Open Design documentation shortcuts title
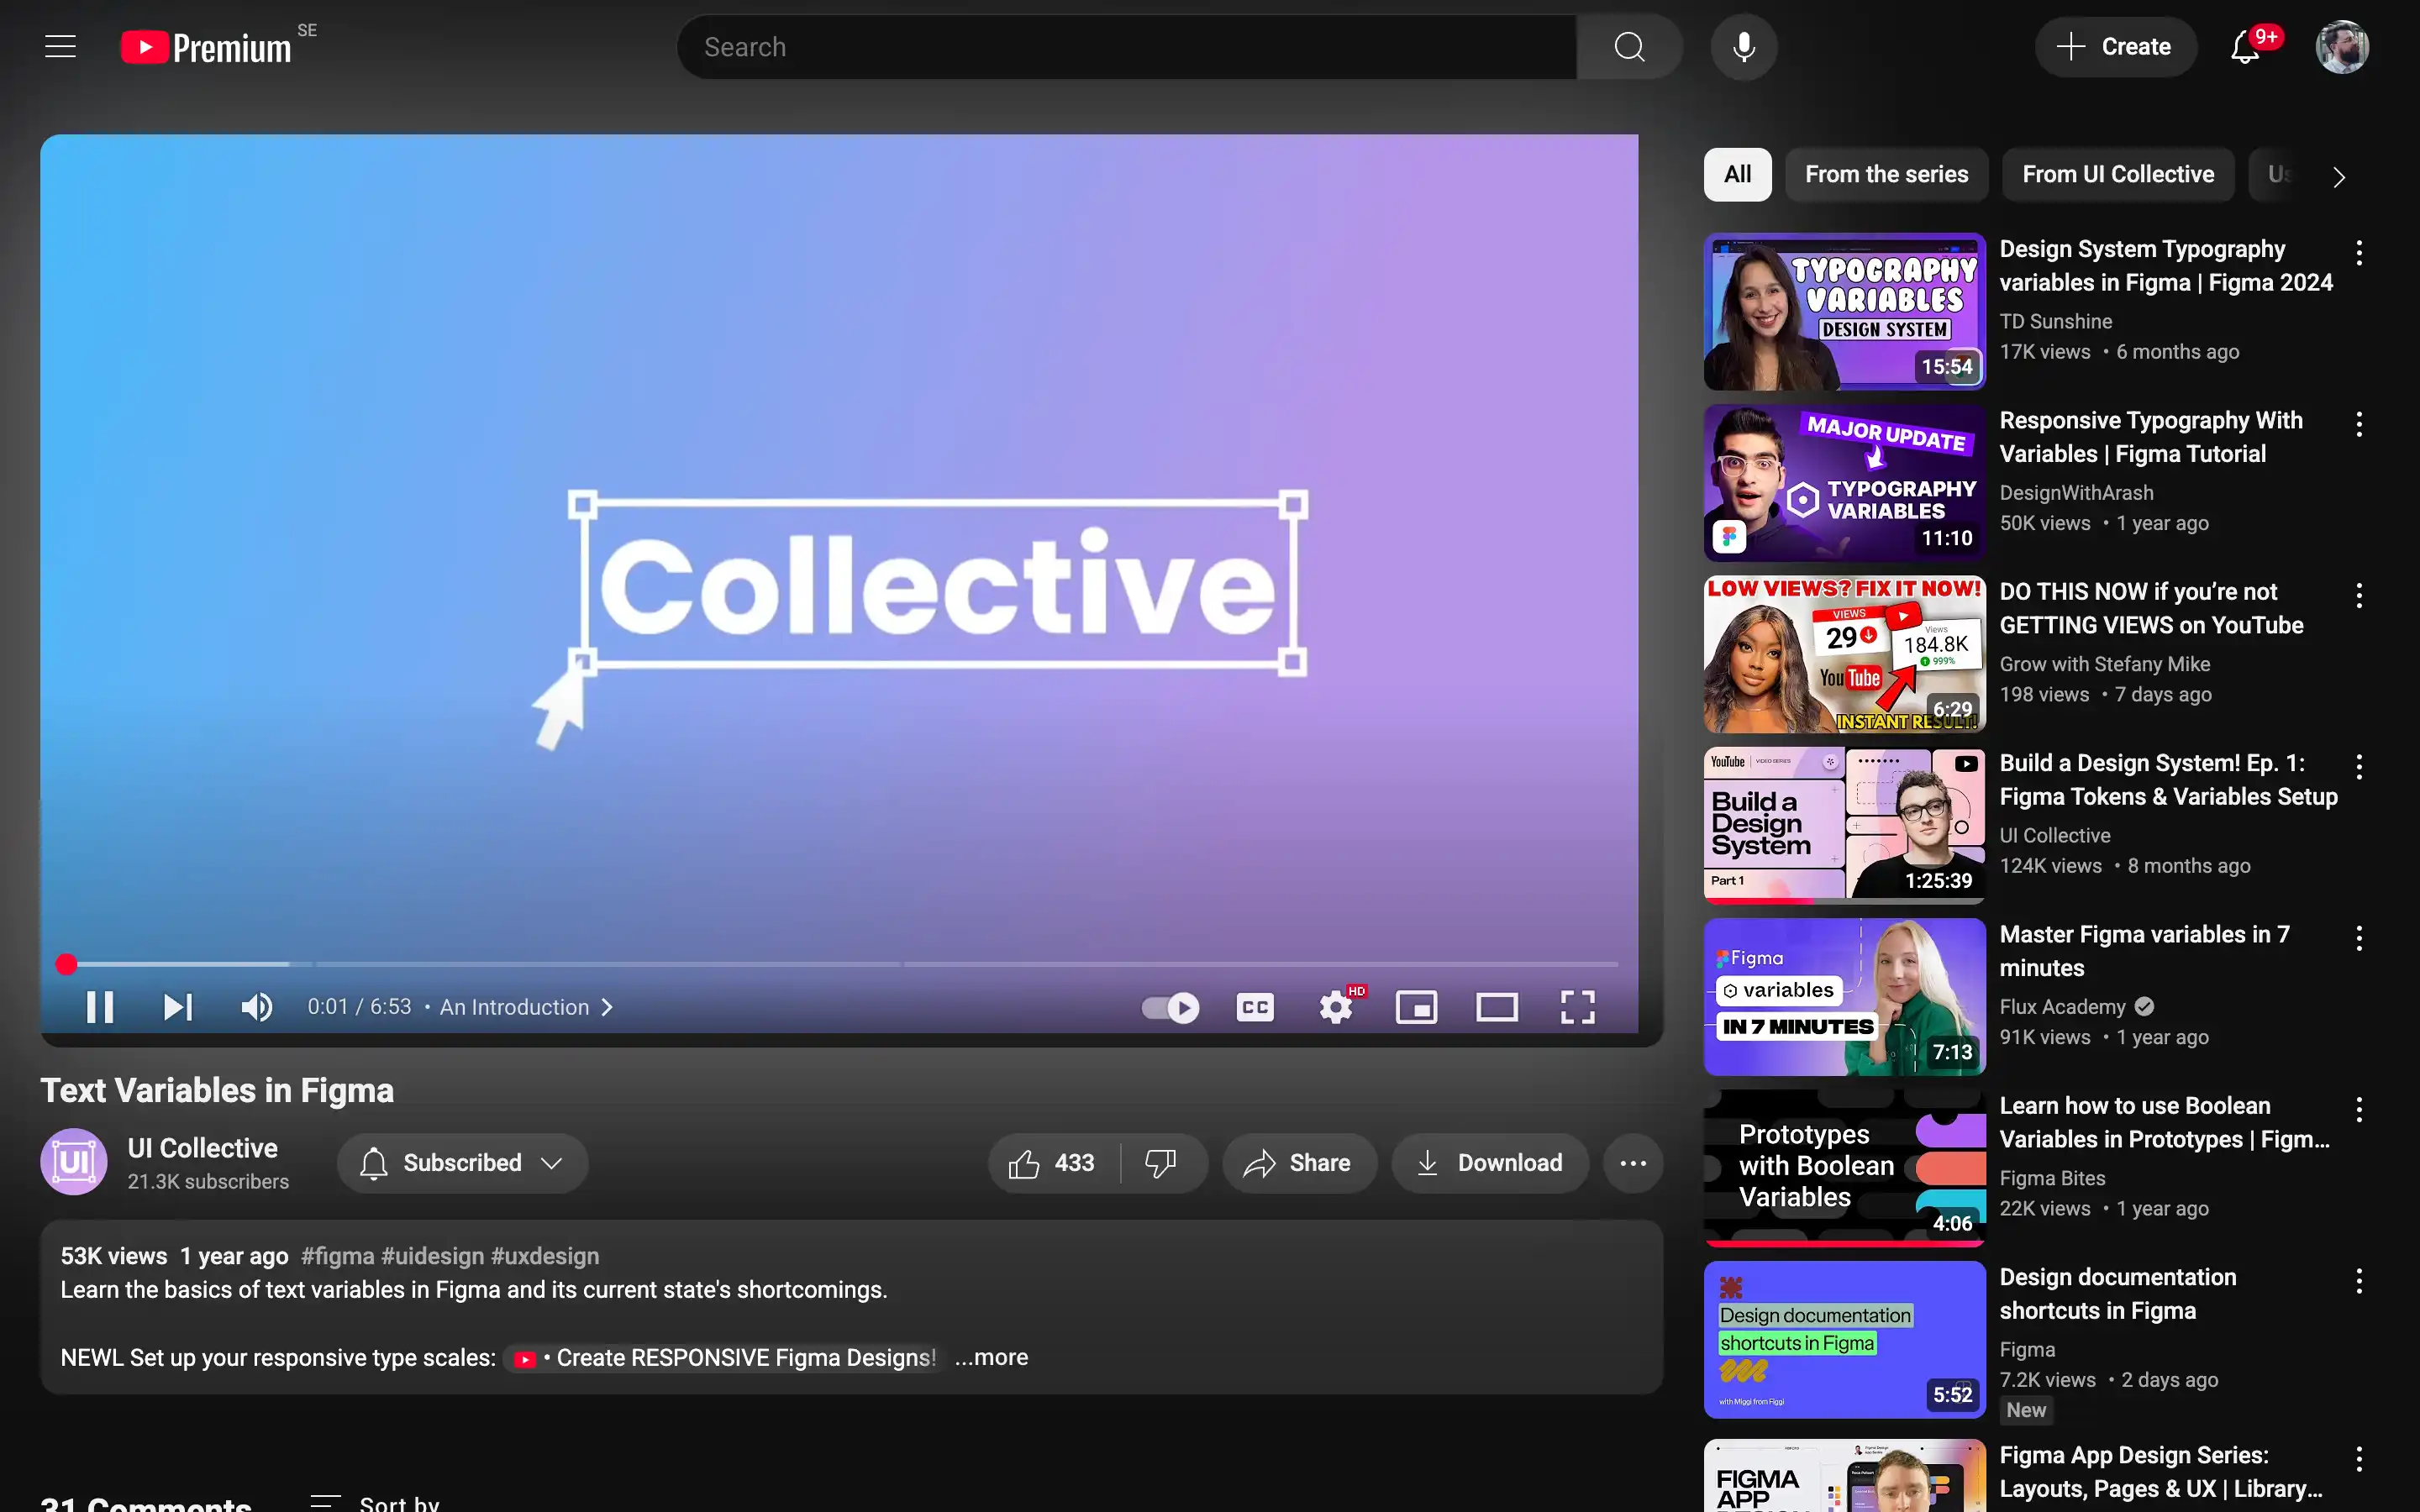 [x=2117, y=1294]
